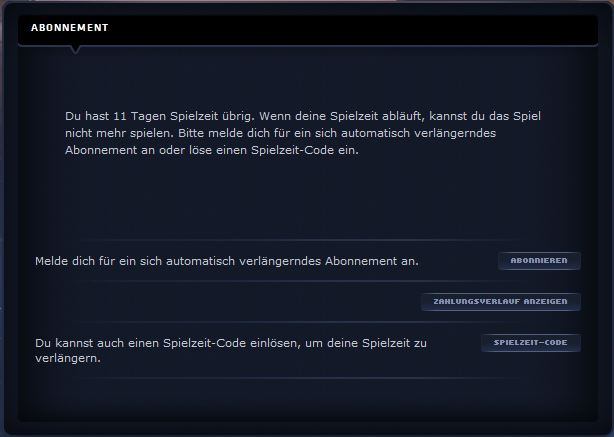Click the empty panel area below the notice

(305, 196)
